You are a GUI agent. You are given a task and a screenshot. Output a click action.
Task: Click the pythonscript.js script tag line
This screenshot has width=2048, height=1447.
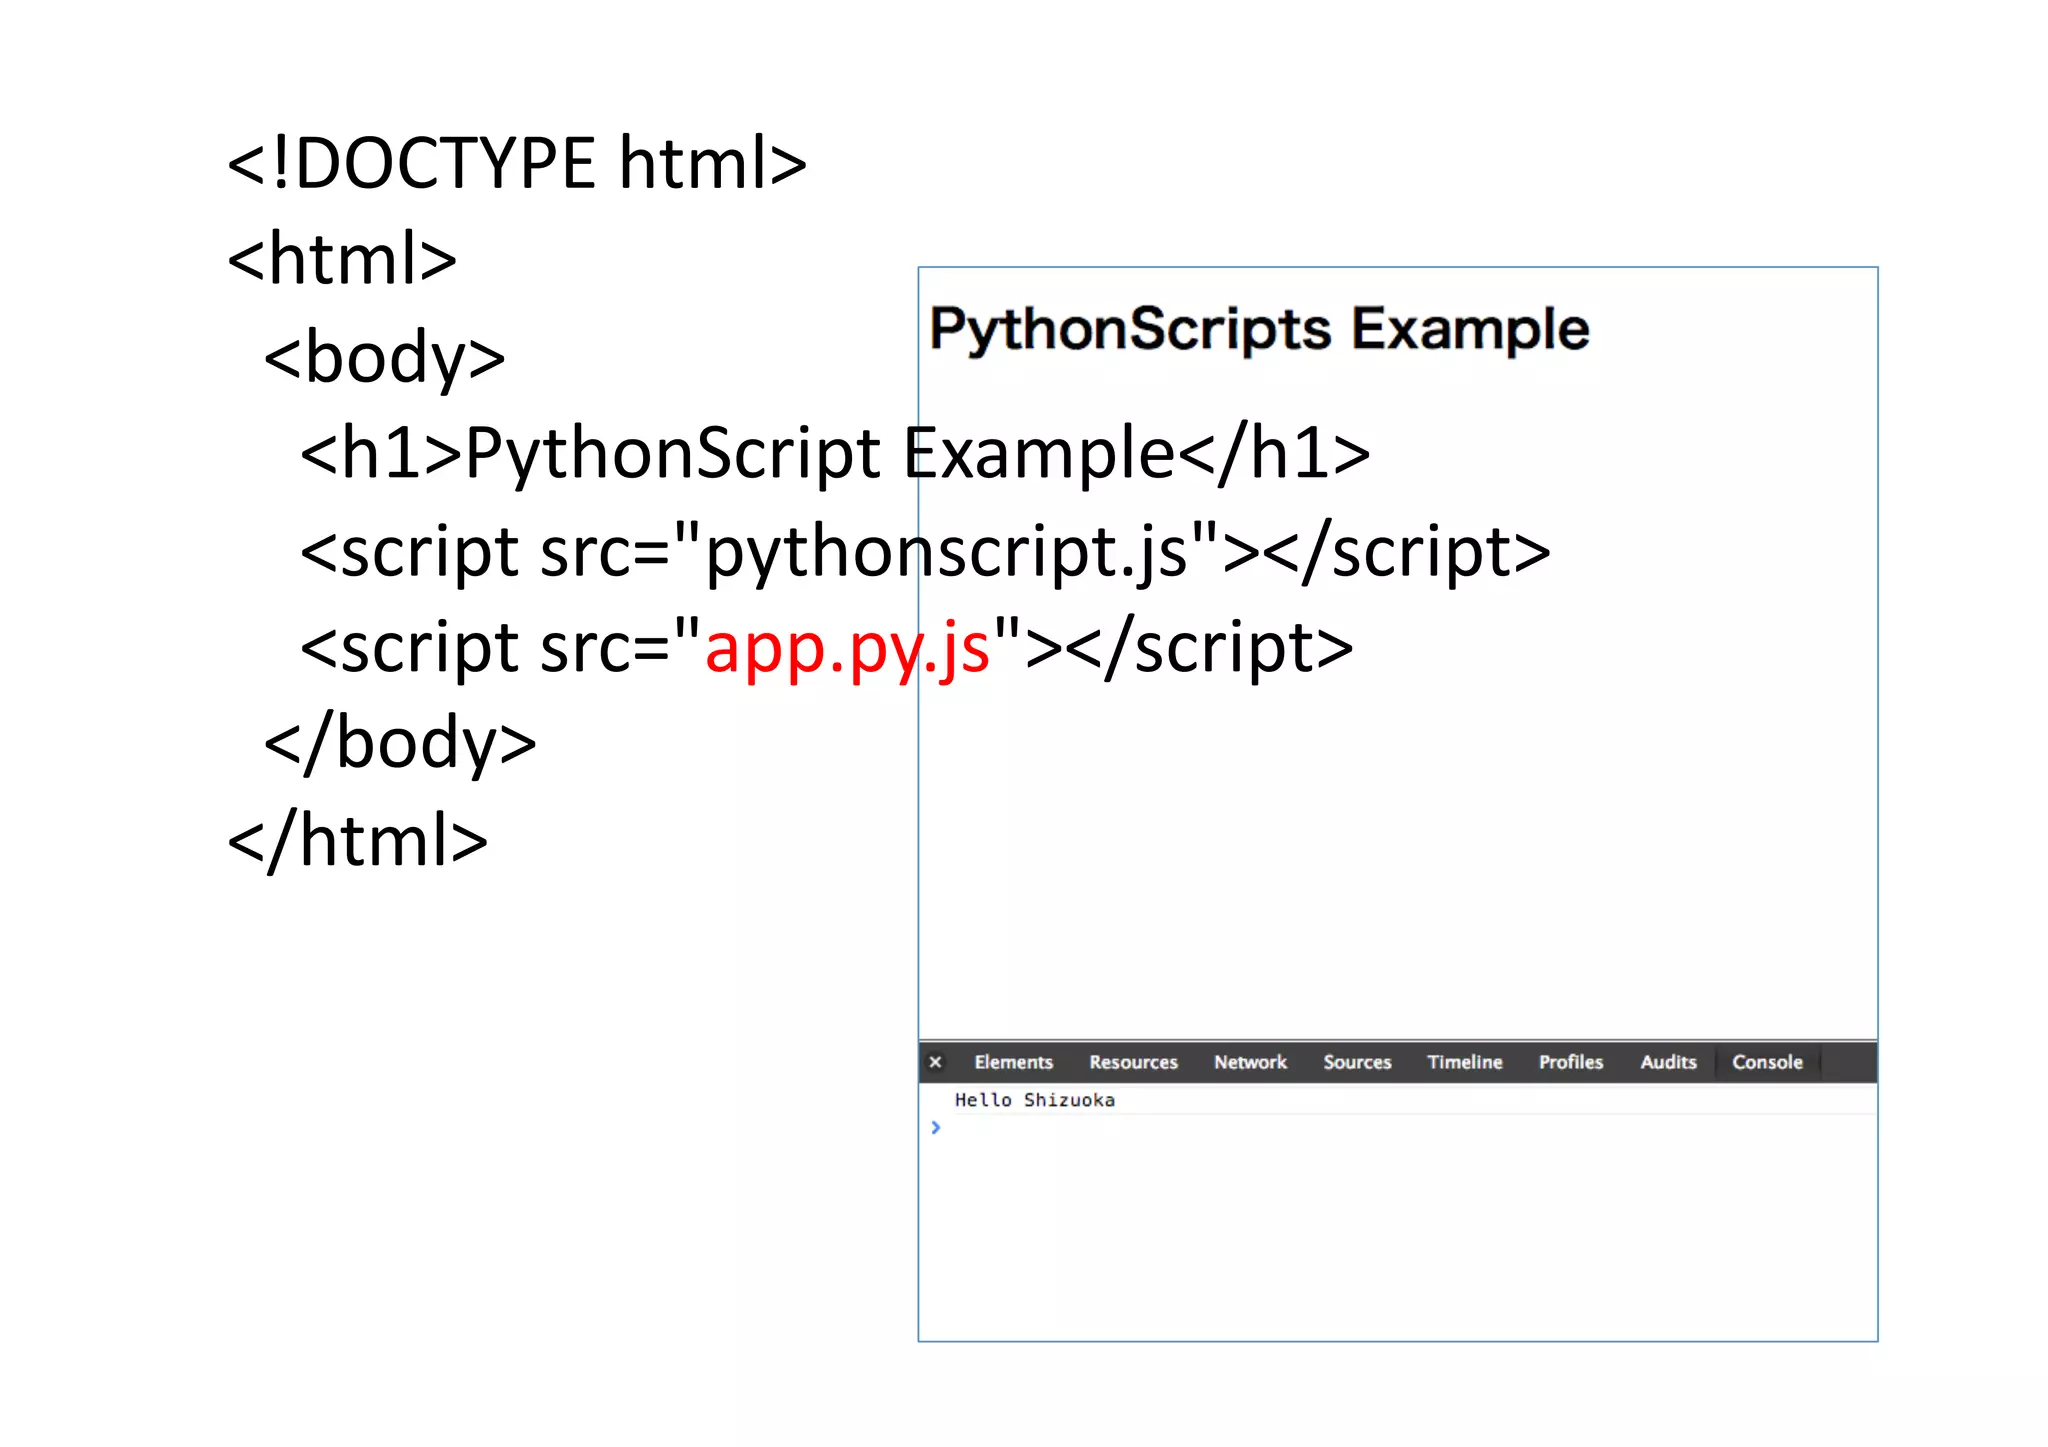tap(925, 552)
